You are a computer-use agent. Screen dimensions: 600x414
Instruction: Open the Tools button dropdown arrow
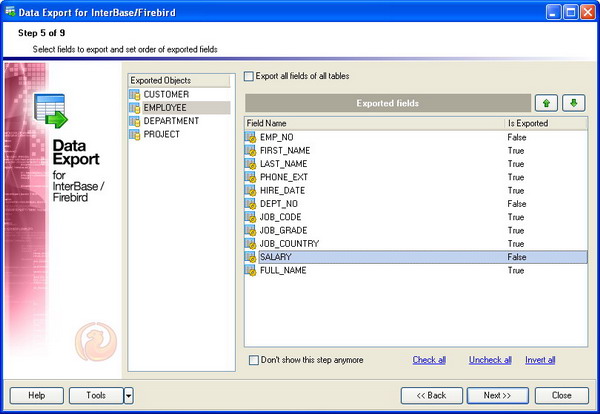(x=129, y=396)
